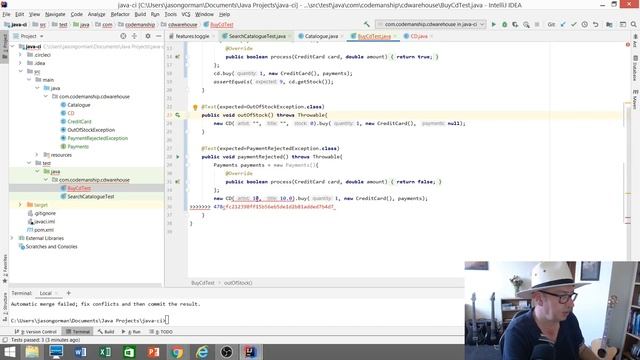
Task: Switch to SearchCatalogueTest.java editor tab
Action: [x=257, y=36]
